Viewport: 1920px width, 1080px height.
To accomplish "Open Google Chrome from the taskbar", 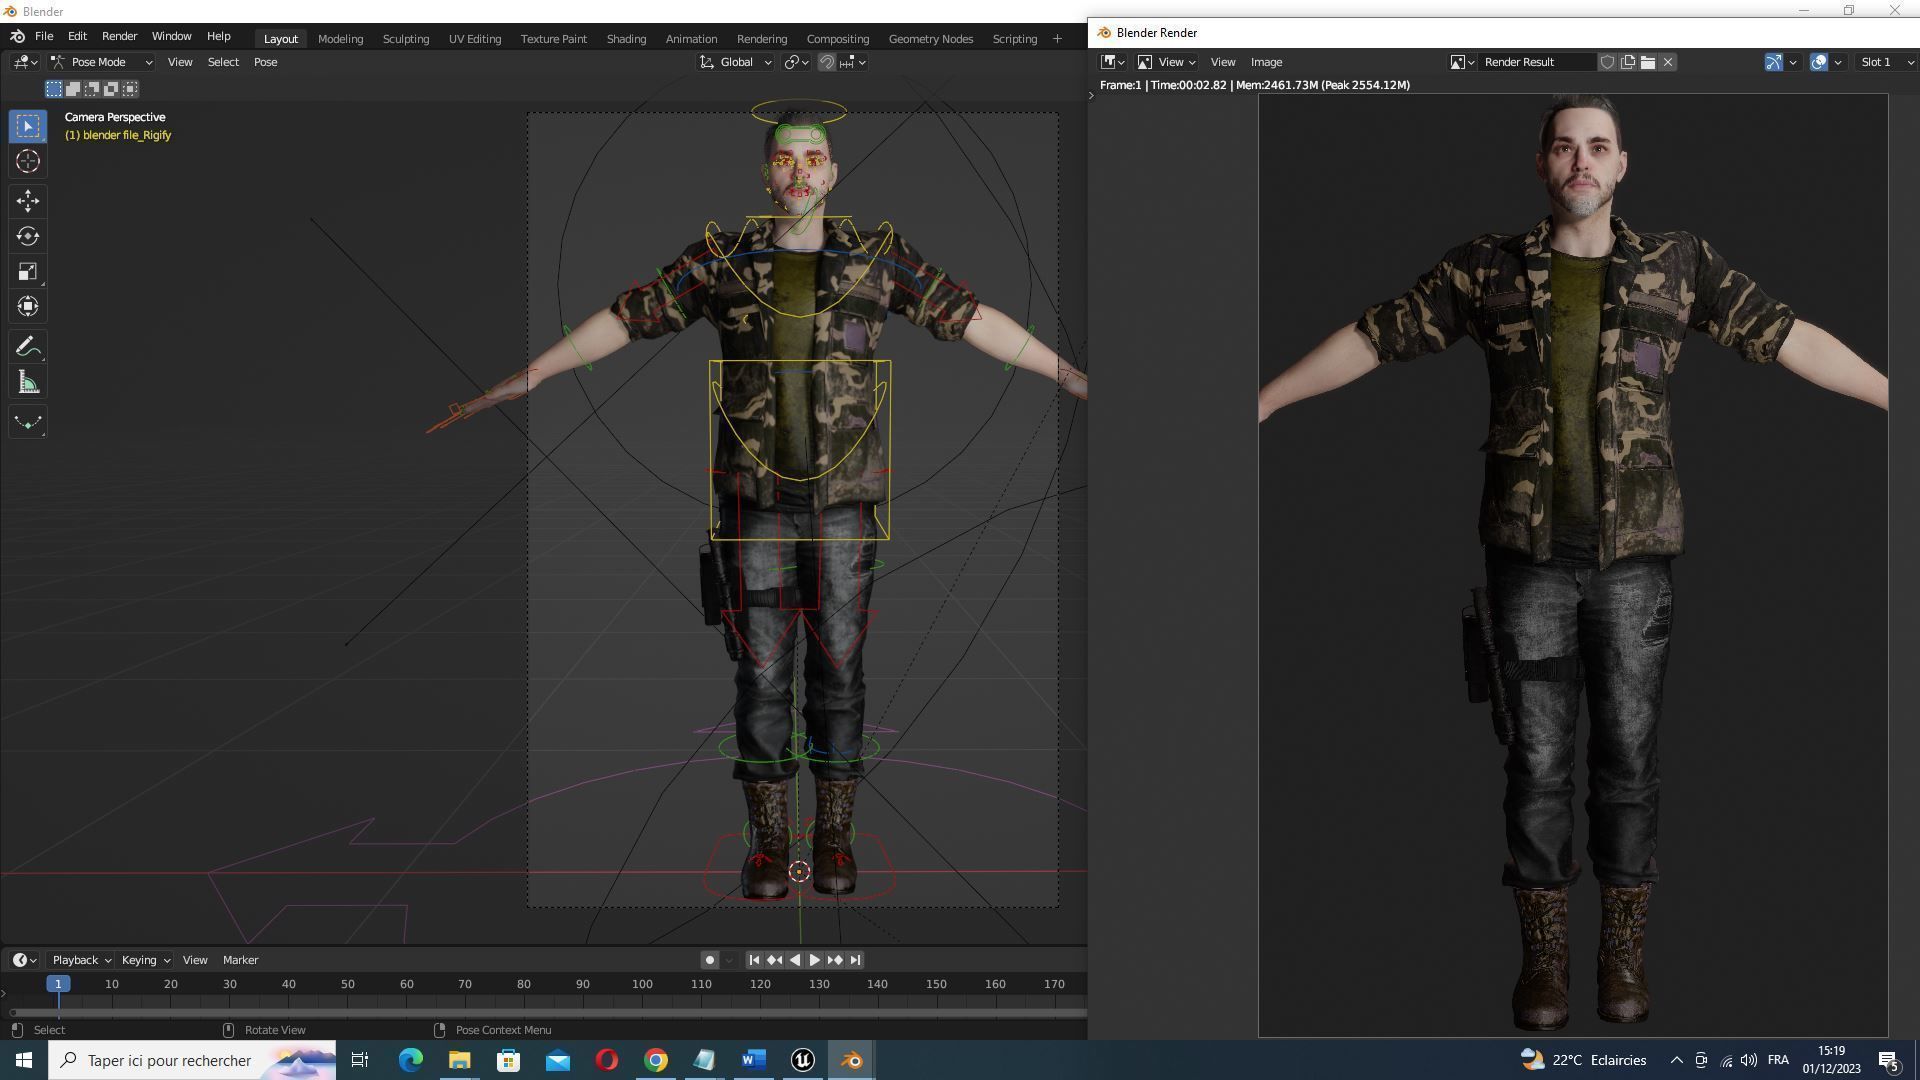I will pos(655,1060).
